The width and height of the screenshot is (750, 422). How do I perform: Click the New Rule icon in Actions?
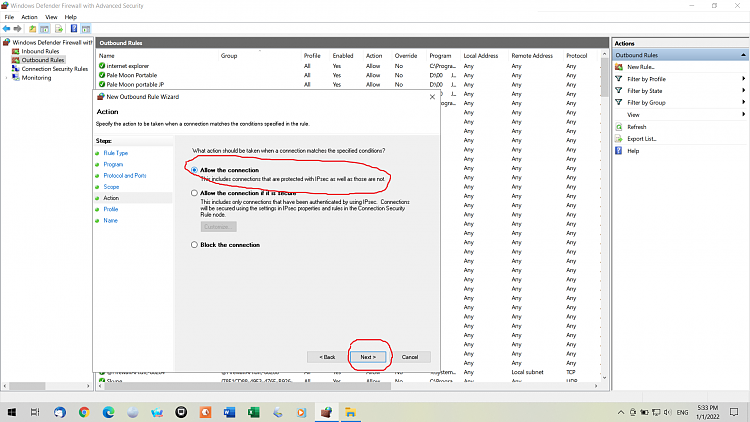click(x=618, y=67)
